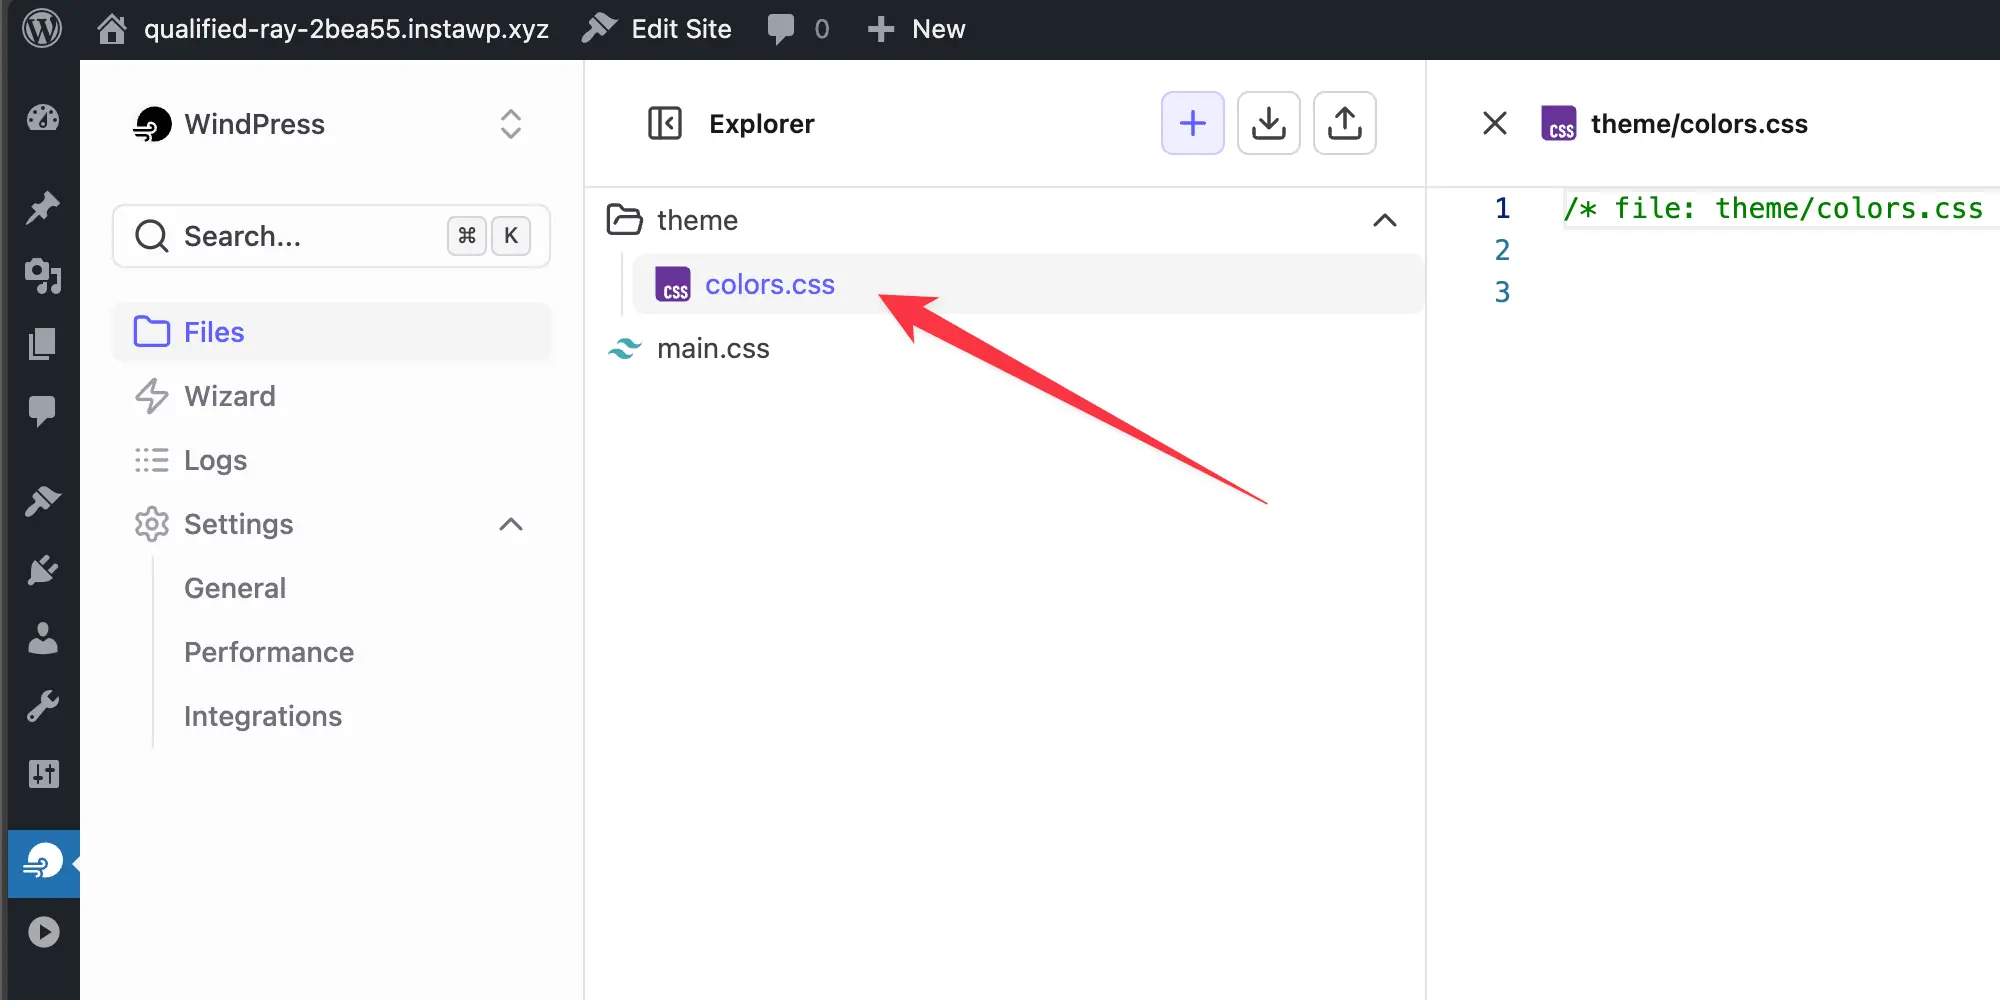
Task: Click the upload/export files button
Action: (x=1345, y=123)
